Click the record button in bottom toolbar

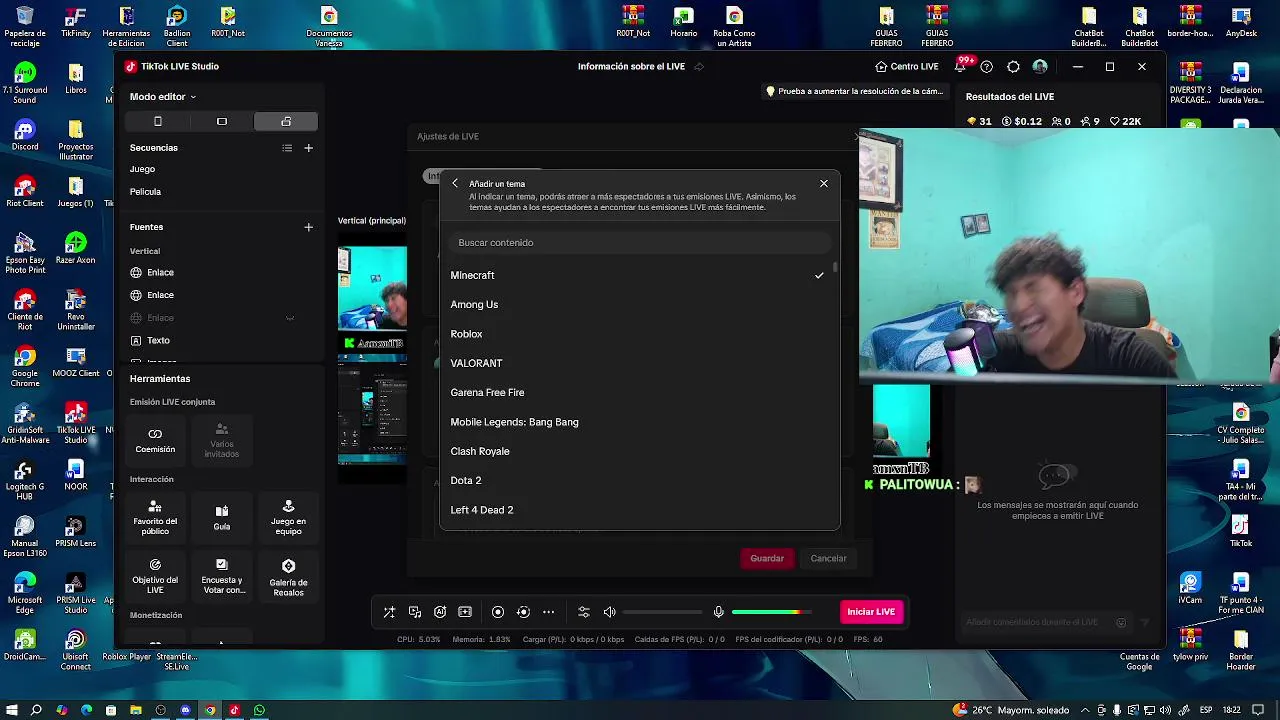coord(498,612)
